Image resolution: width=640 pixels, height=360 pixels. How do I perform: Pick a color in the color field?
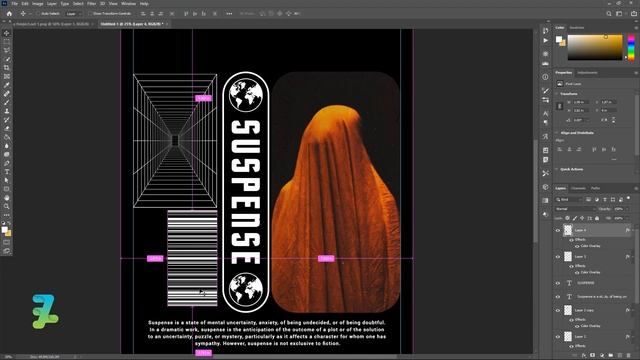click(x=595, y=47)
